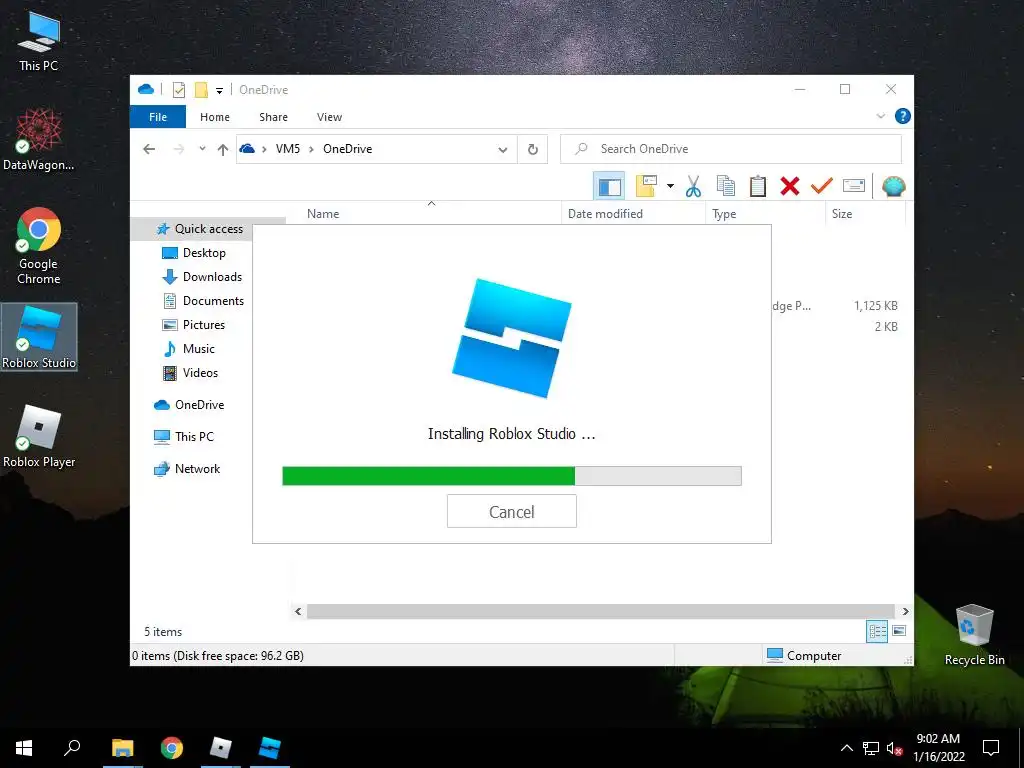Screen dimensions: 1024x768
Task: Switch to details view layout
Action: pos(877,632)
